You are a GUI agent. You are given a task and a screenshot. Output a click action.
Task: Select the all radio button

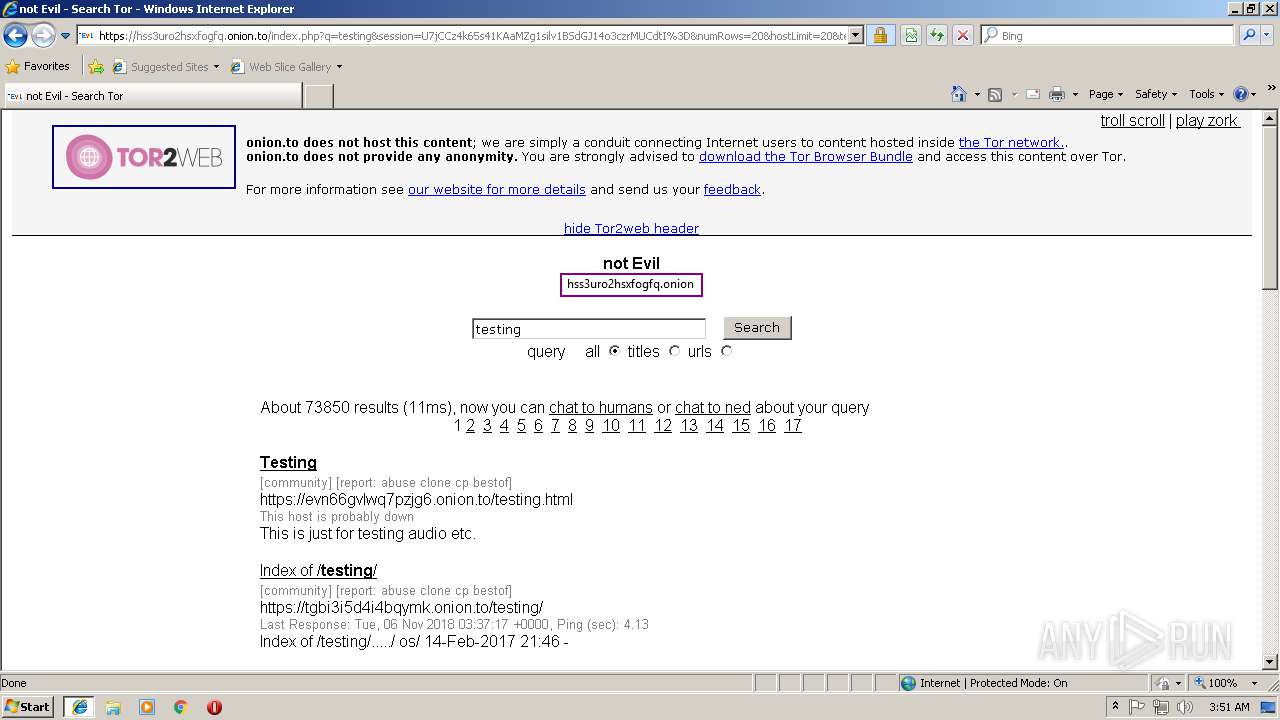(614, 351)
